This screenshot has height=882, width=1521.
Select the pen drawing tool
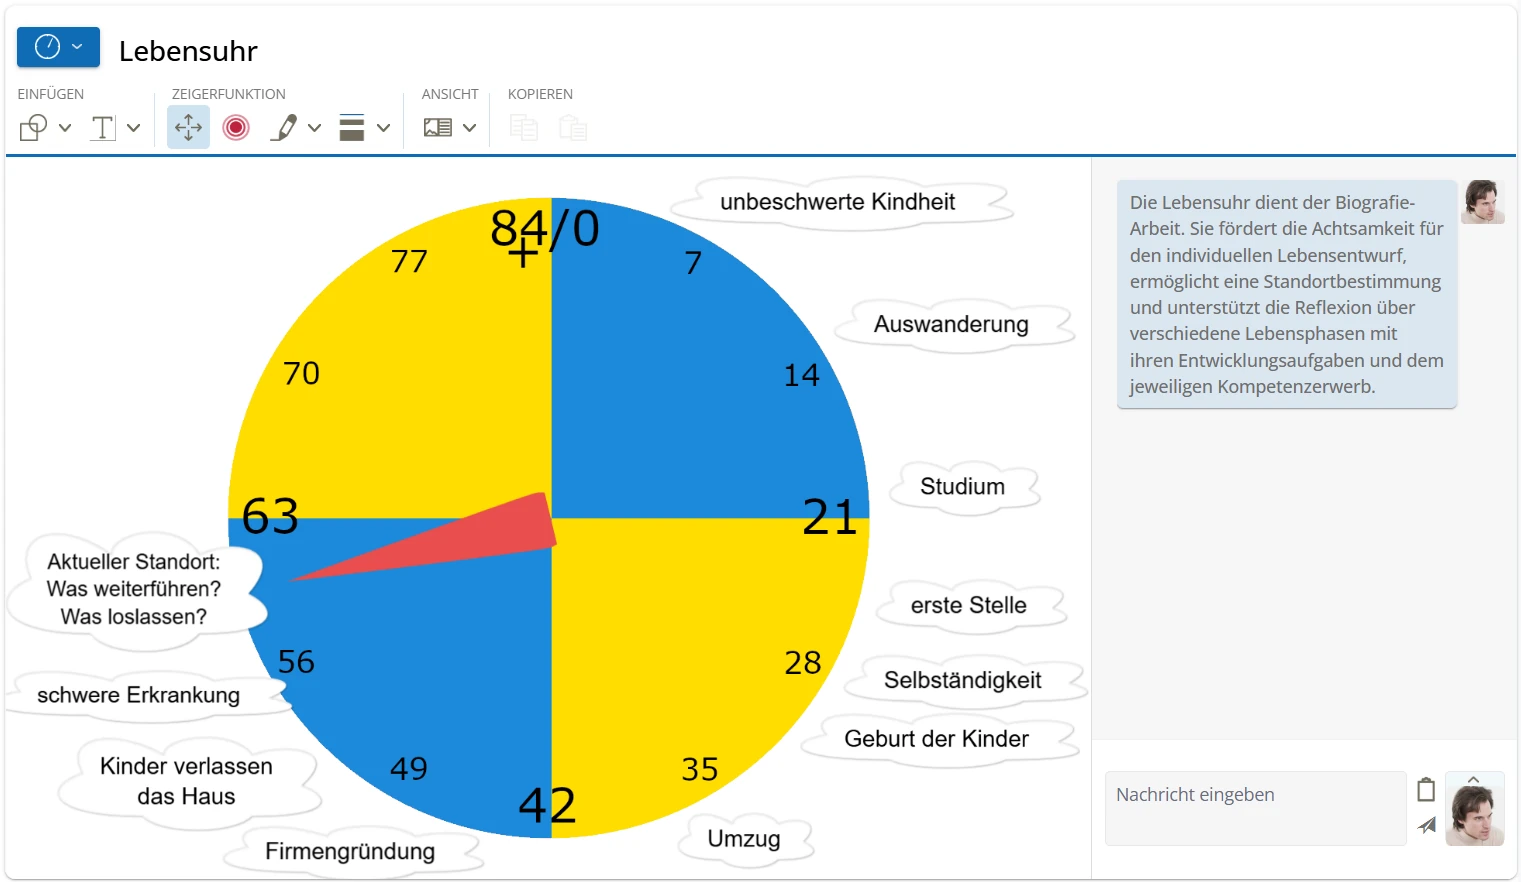283,127
